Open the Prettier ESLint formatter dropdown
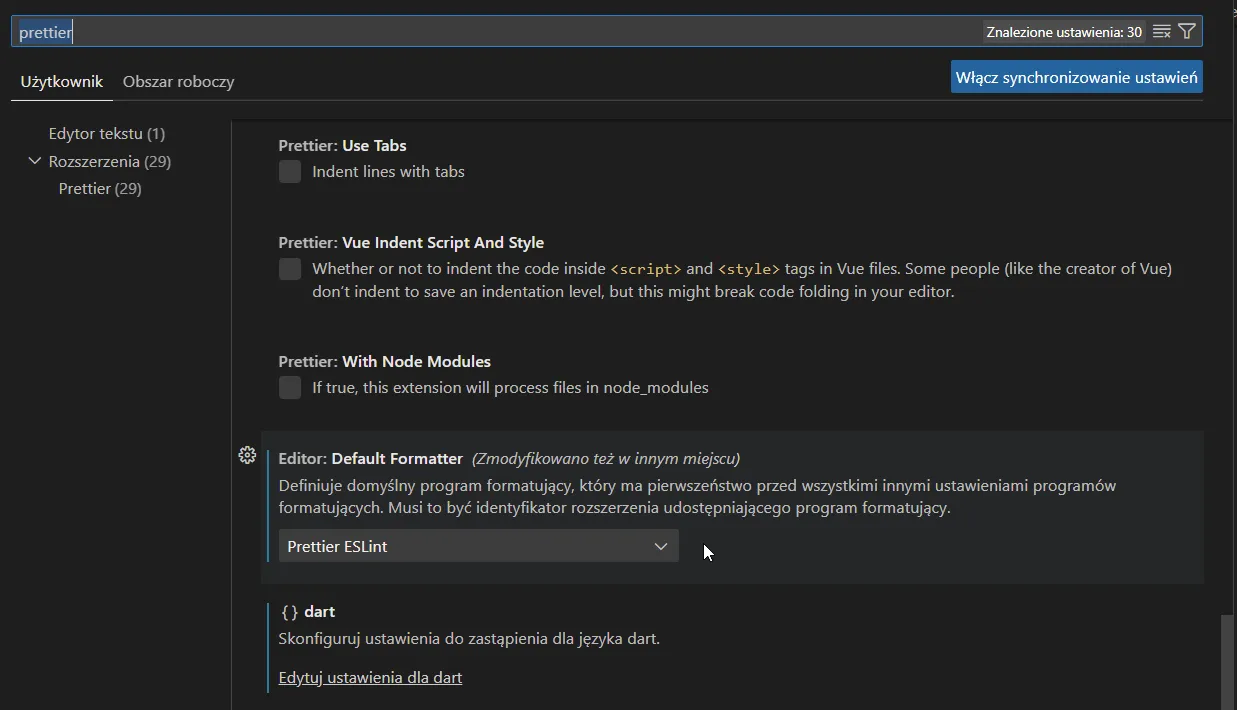Image resolution: width=1237 pixels, height=710 pixels. click(478, 546)
